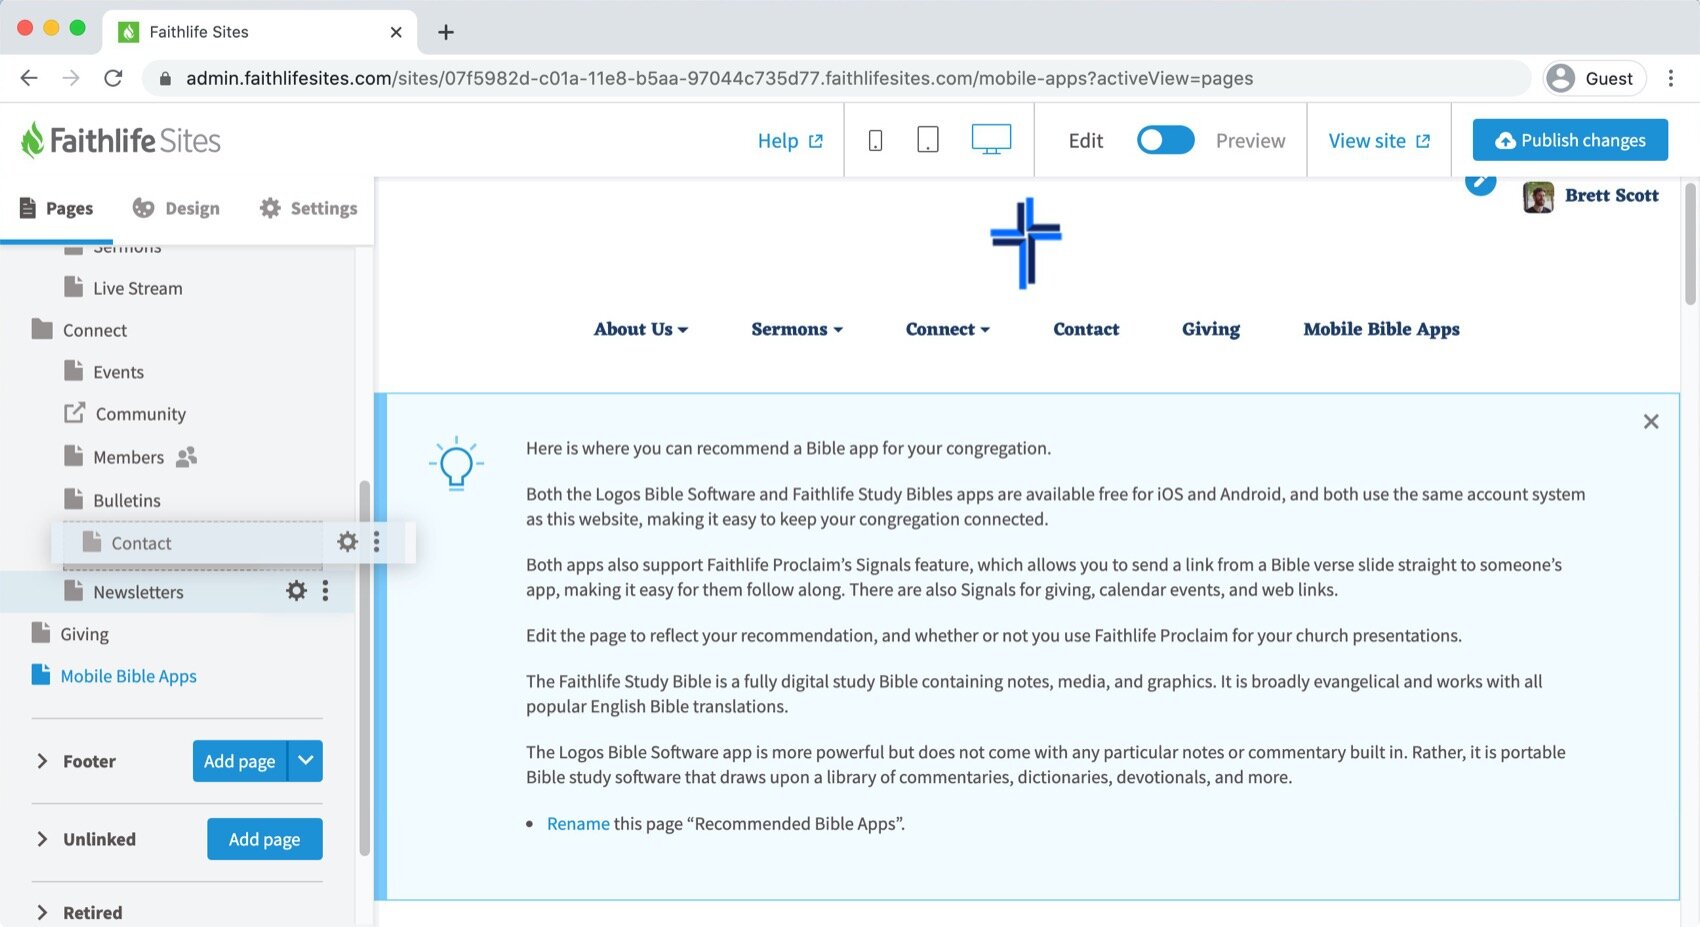This screenshot has height=927, width=1700.
Task: Open the View site link
Action: (x=1379, y=141)
